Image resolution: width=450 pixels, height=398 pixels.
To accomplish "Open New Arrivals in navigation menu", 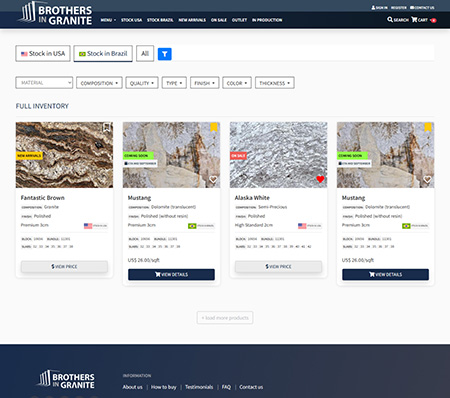I will click(192, 20).
